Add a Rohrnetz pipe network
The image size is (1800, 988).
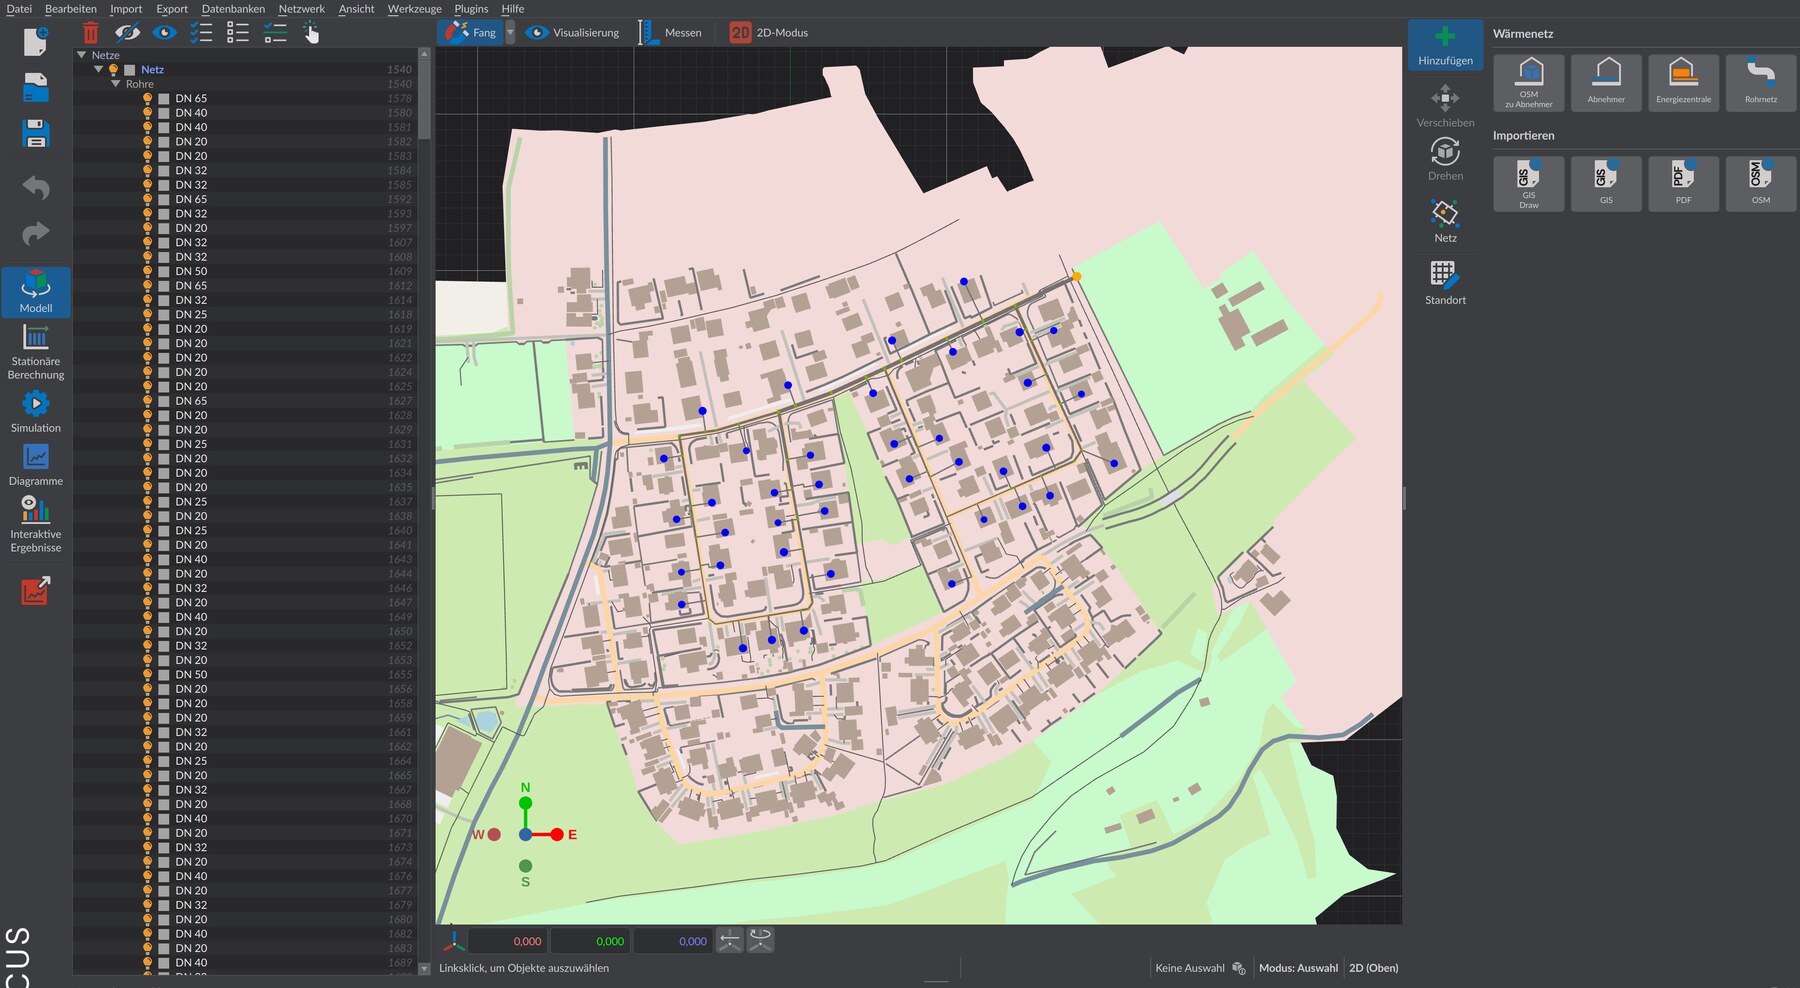click(1761, 82)
